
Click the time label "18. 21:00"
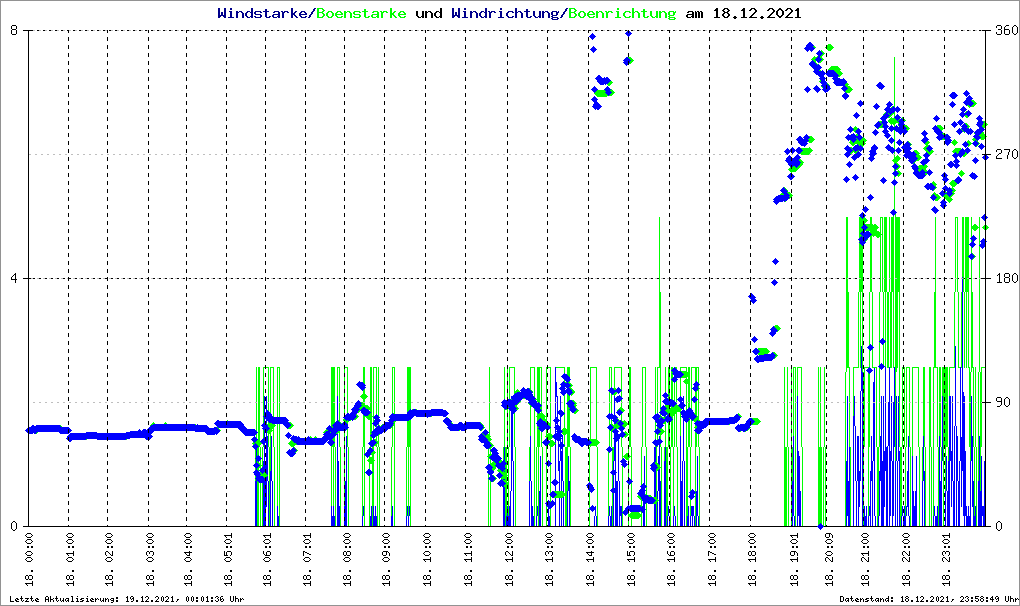click(x=865, y=559)
